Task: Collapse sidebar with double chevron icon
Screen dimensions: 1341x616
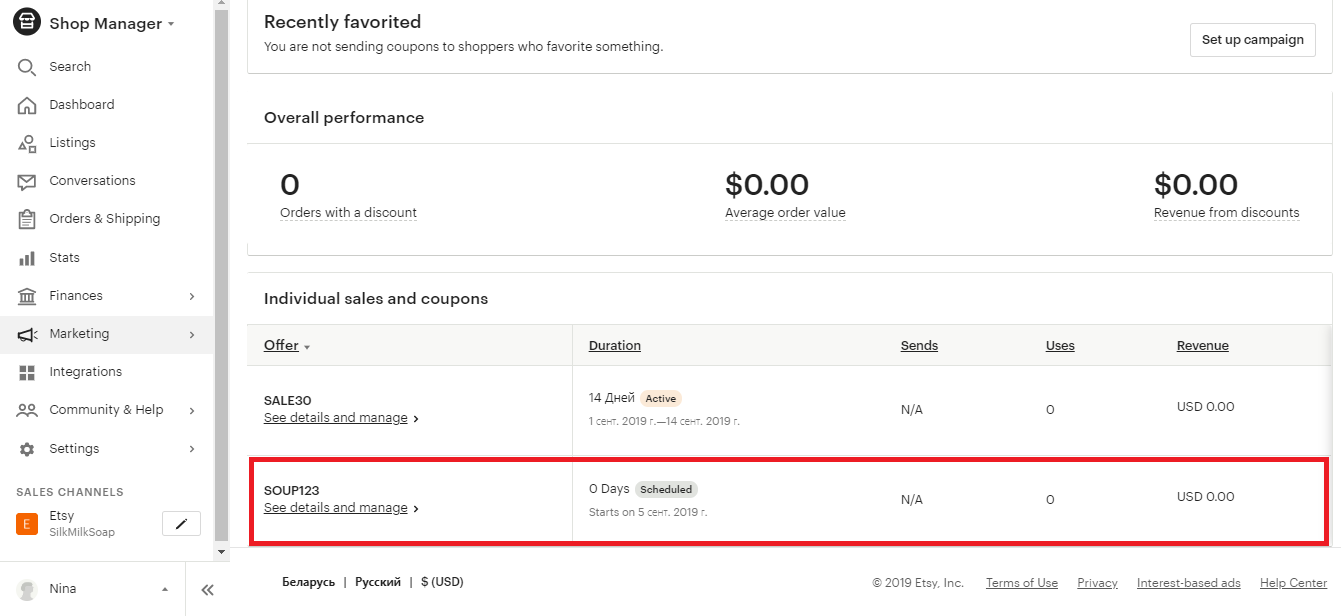Action: click(207, 590)
